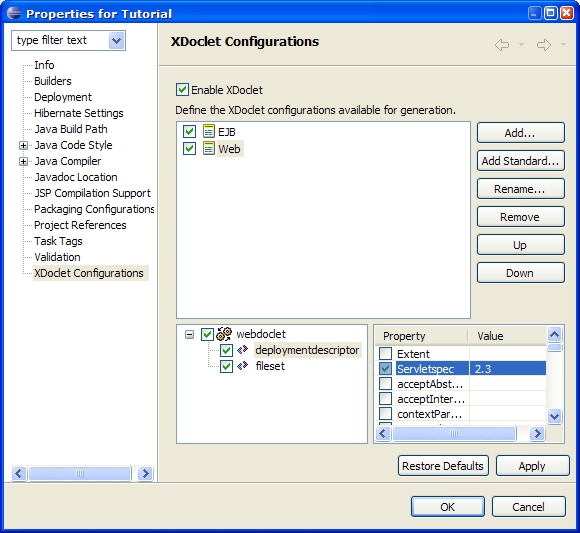Expand the Java Code Style node
This screenshot has width=580, height=533.
coord(23,145)
